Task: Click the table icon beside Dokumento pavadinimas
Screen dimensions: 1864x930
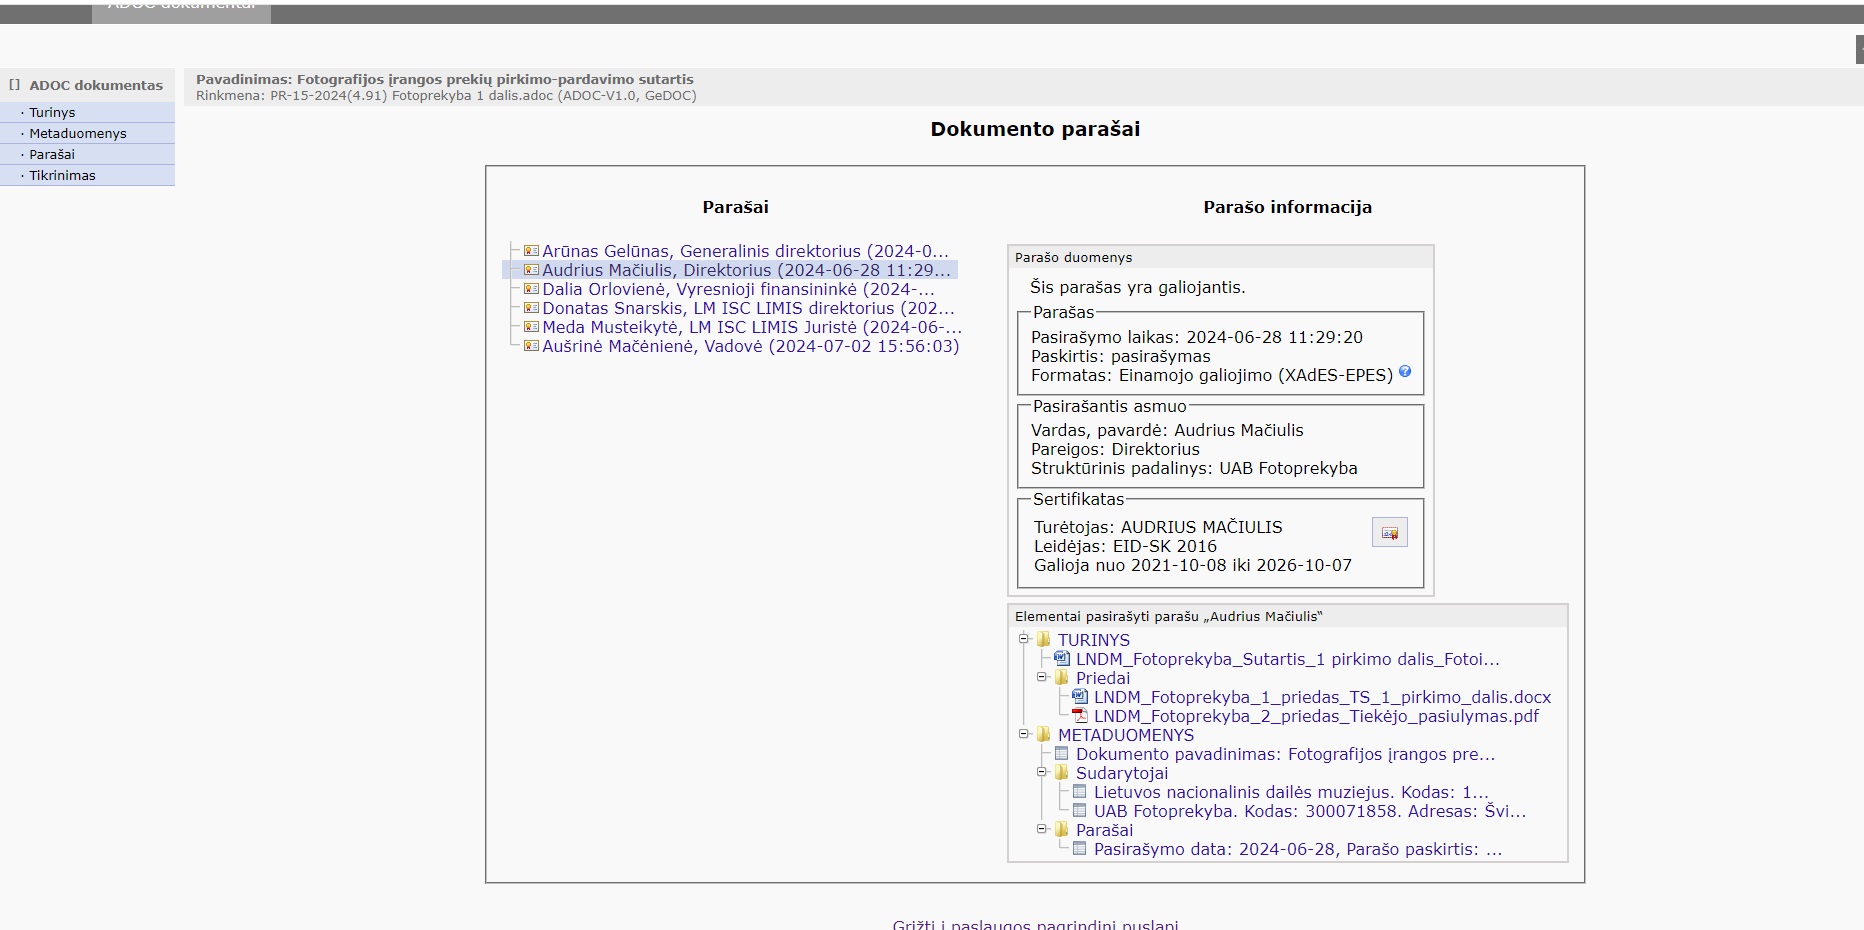Action: (x=1062, y=754)
